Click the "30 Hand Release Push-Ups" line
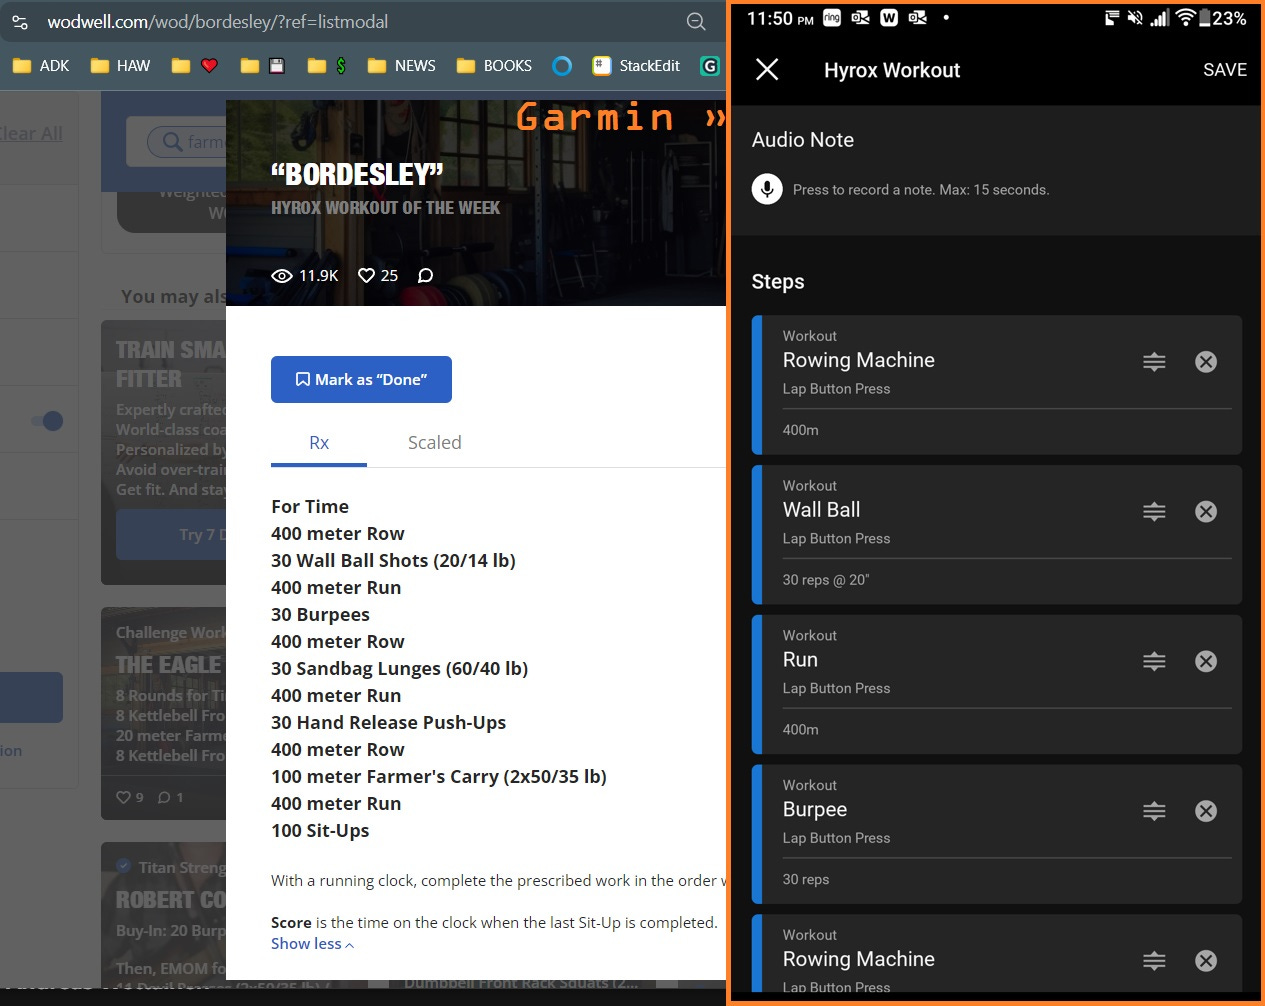1265x1006 pixels. 388,723
